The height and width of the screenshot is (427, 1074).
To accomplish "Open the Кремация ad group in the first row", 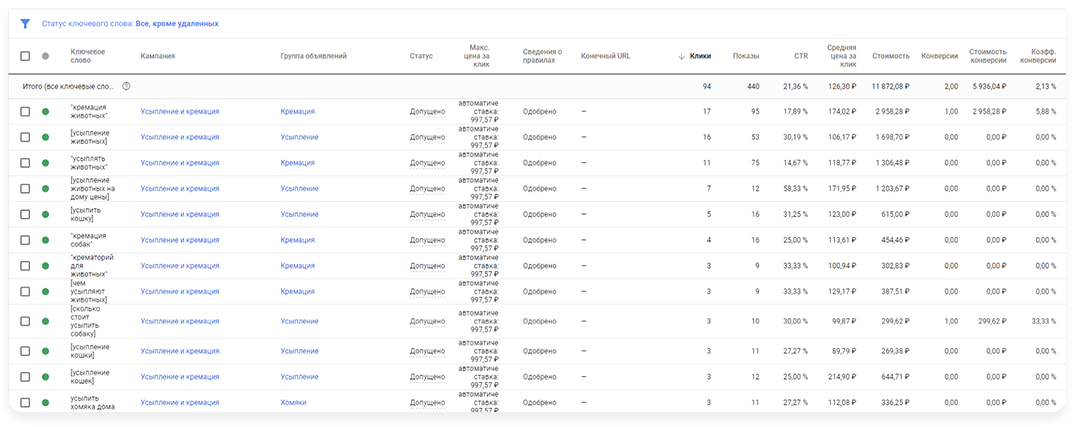I will click(x=297, y=111).
